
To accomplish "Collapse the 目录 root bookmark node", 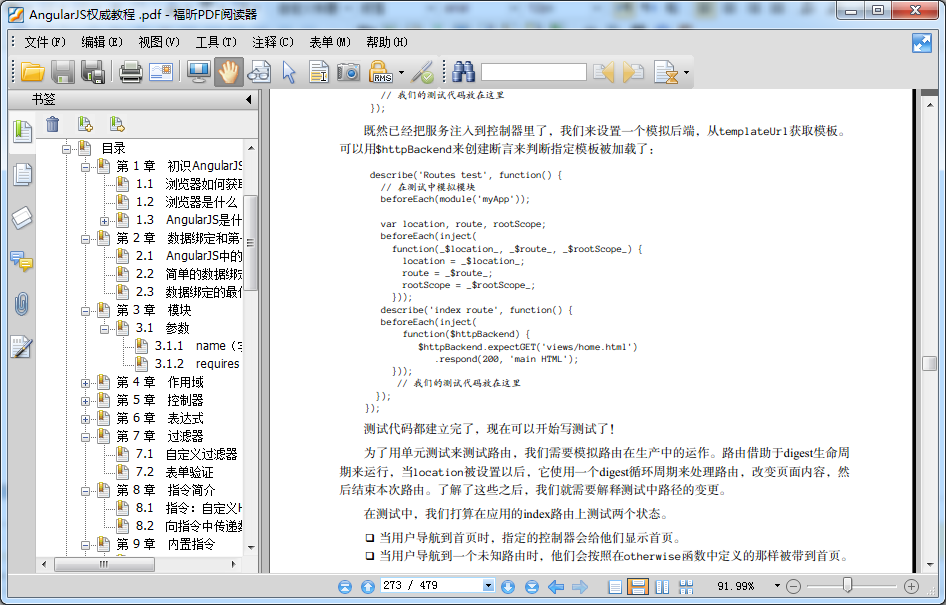I will (66, 149).
